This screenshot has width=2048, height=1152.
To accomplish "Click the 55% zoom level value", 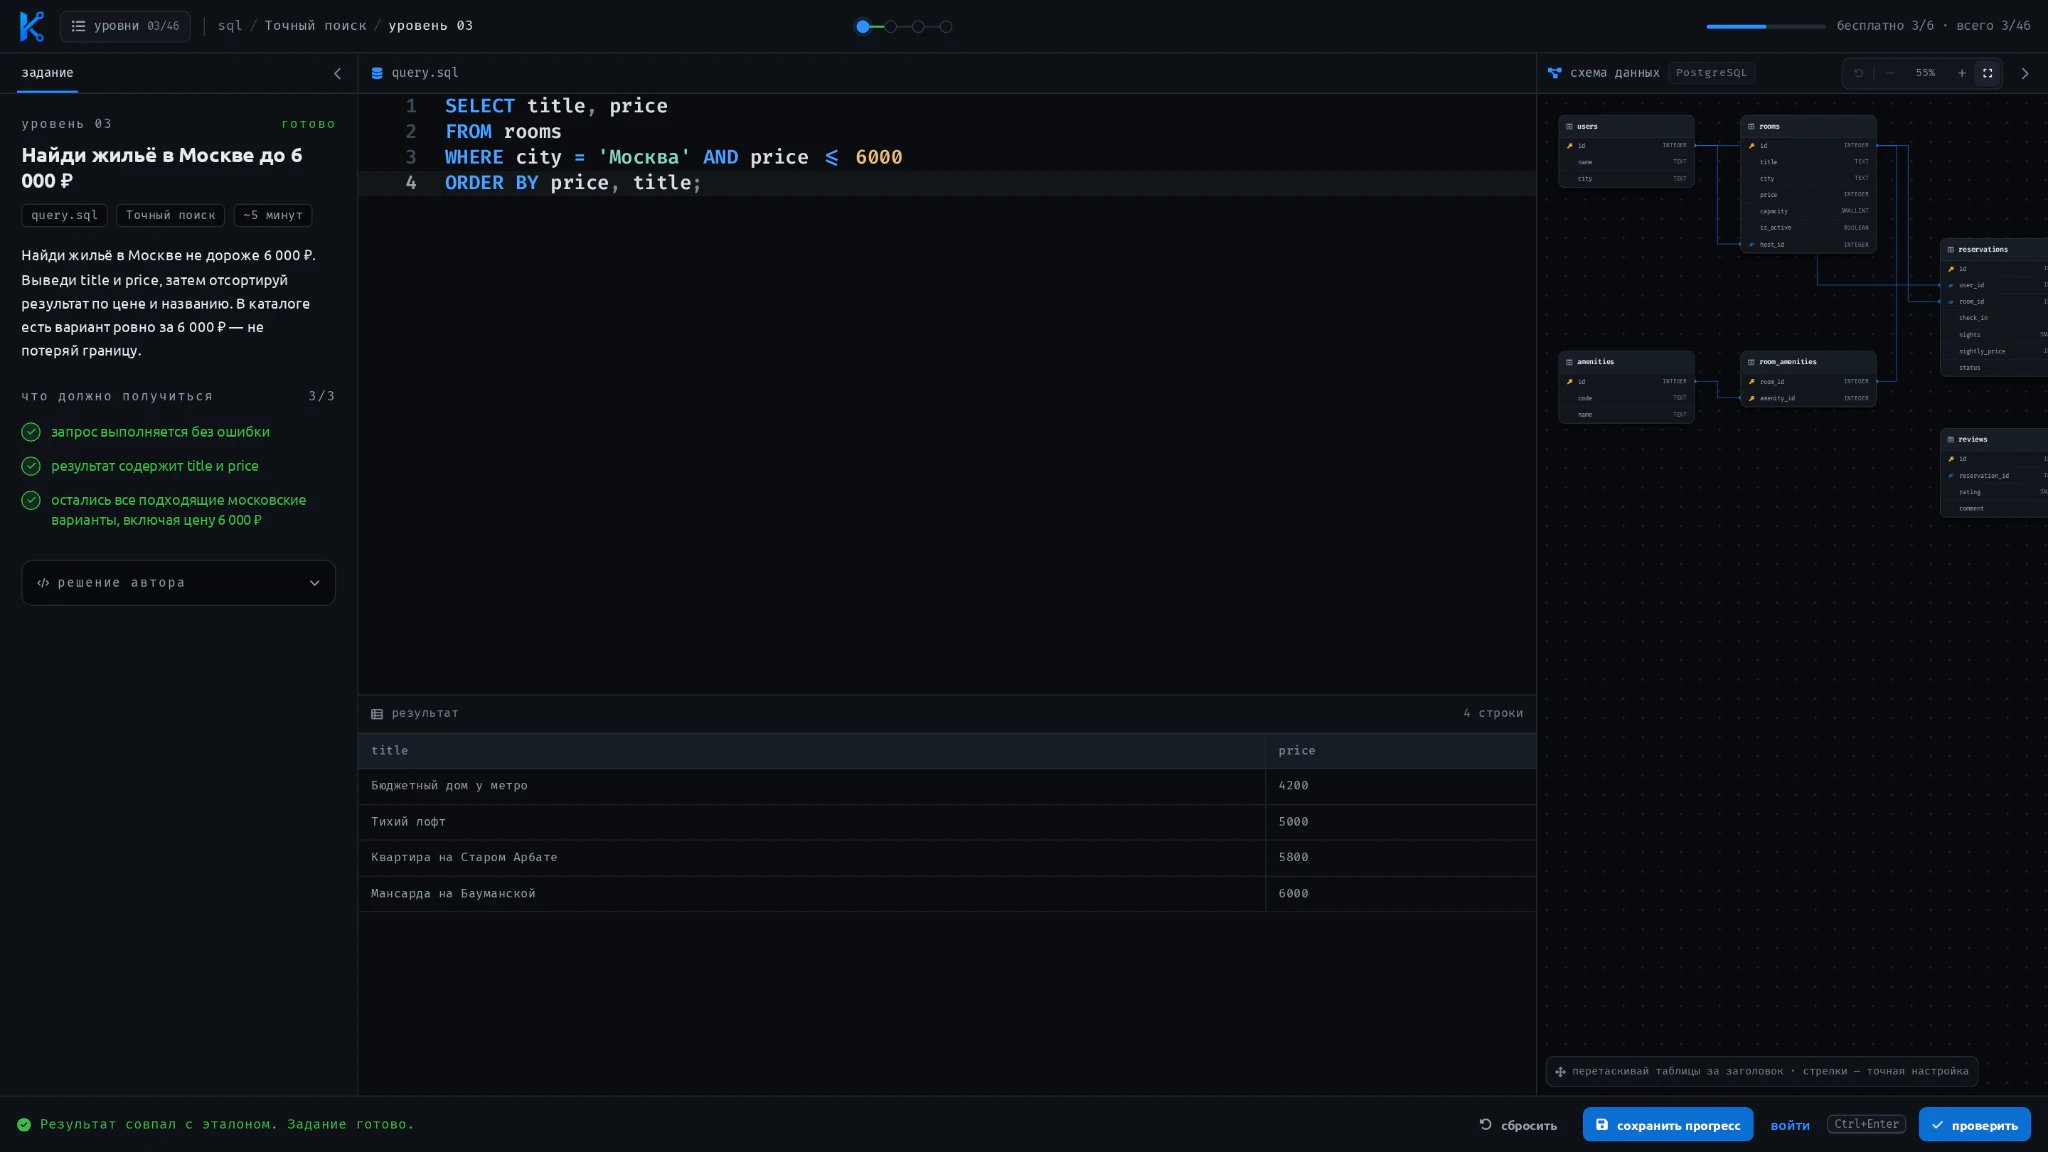I will (1925, 73).
